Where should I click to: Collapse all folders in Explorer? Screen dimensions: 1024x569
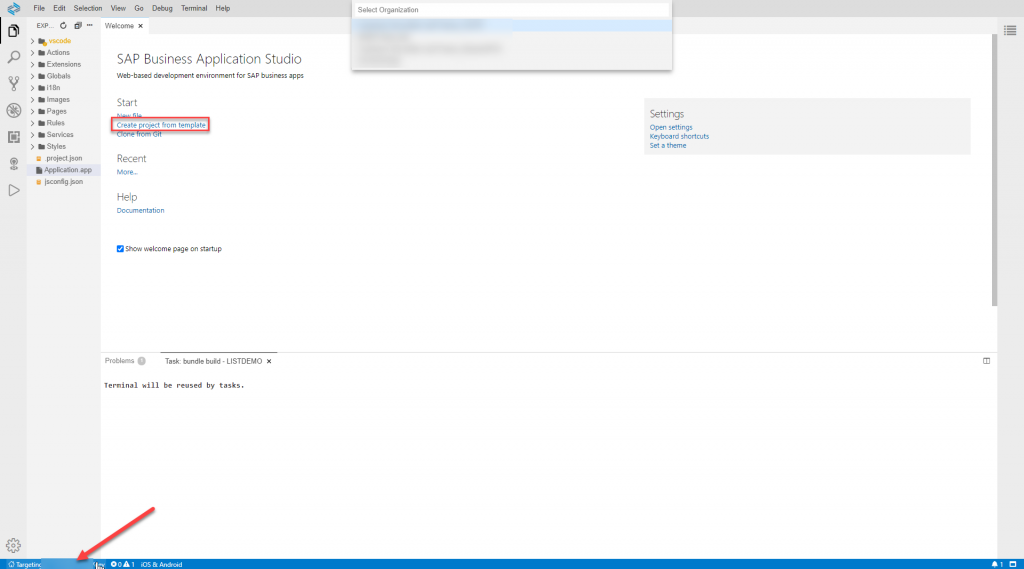(x=78, y=25)
